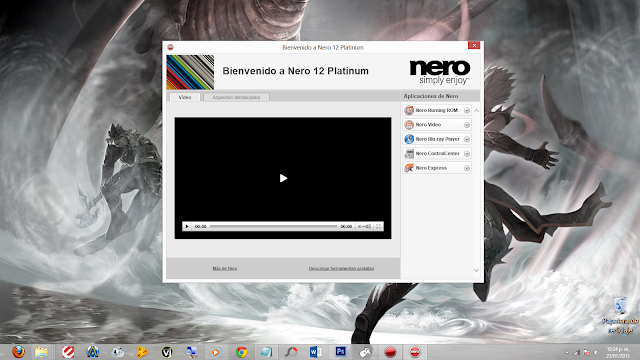The height and width of the screenshot is (360, 640).
Task: Click the small play button in the video control bar
Action: pos(187,226)
